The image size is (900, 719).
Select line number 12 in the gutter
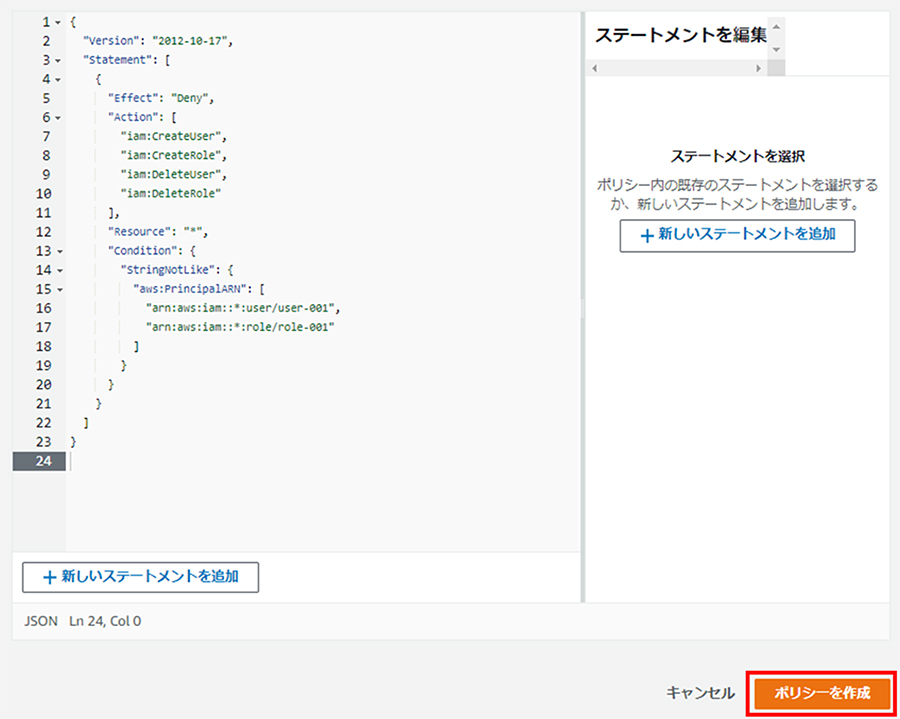click(x=44, y=232)
